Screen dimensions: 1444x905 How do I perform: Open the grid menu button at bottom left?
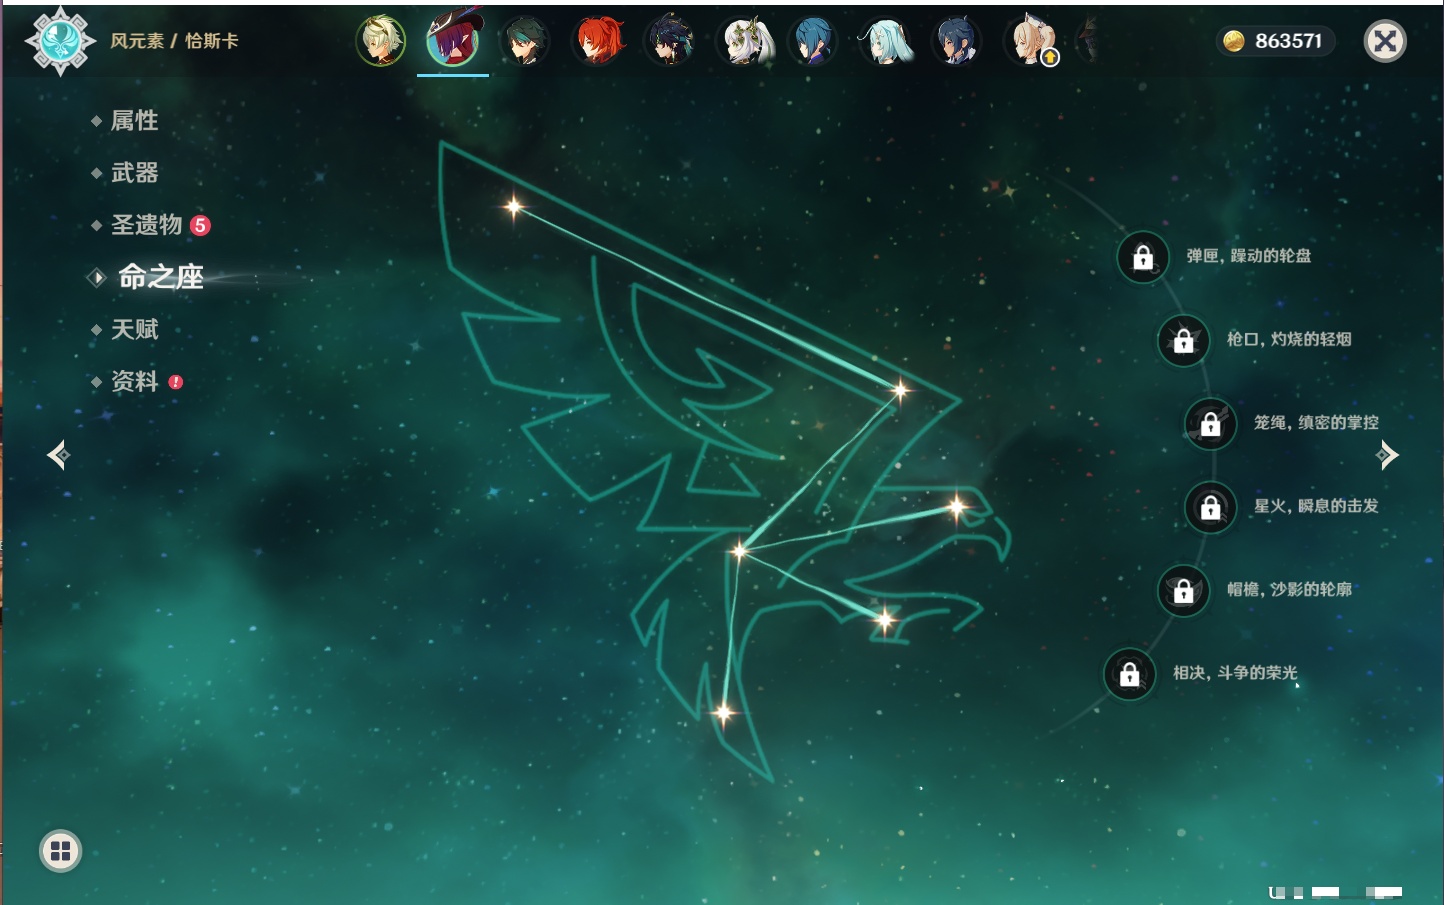click(x=60, y=851)
